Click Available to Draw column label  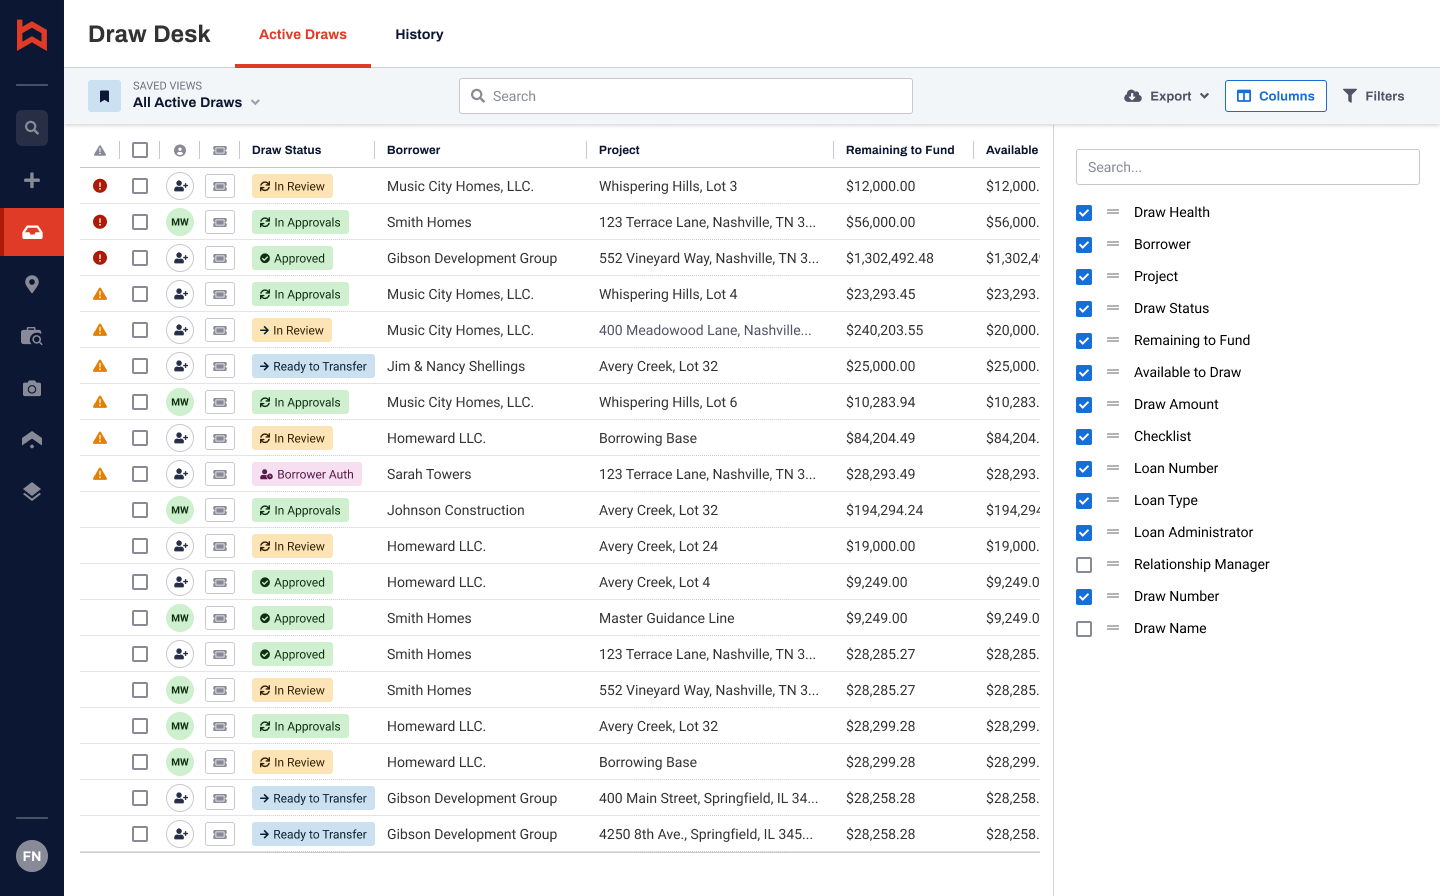[1187, 372]
